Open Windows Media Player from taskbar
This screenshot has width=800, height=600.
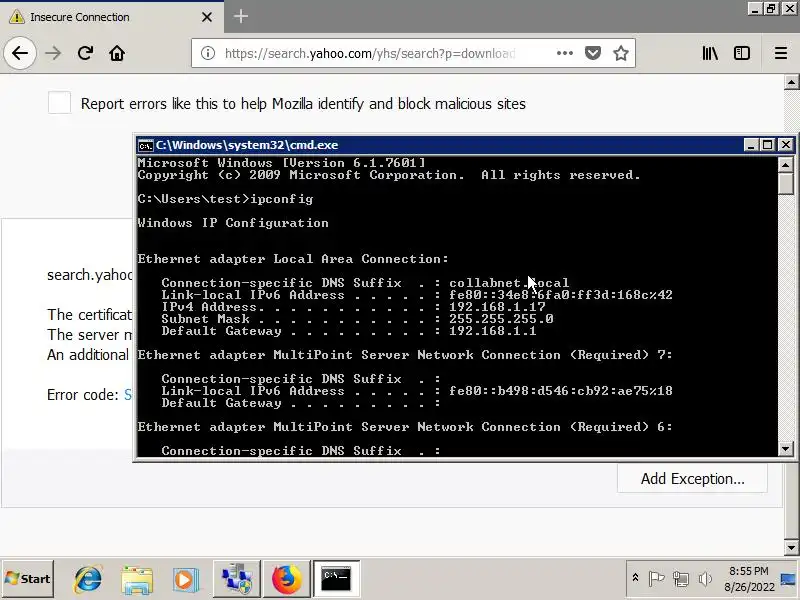[x=186, y=579]
